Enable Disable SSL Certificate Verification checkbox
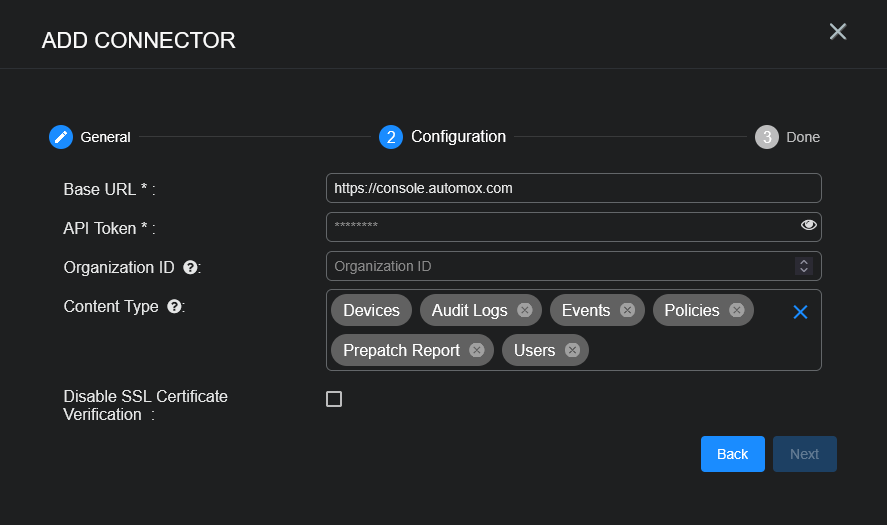Viewport: 887px width, 525px height. (334, 399)
